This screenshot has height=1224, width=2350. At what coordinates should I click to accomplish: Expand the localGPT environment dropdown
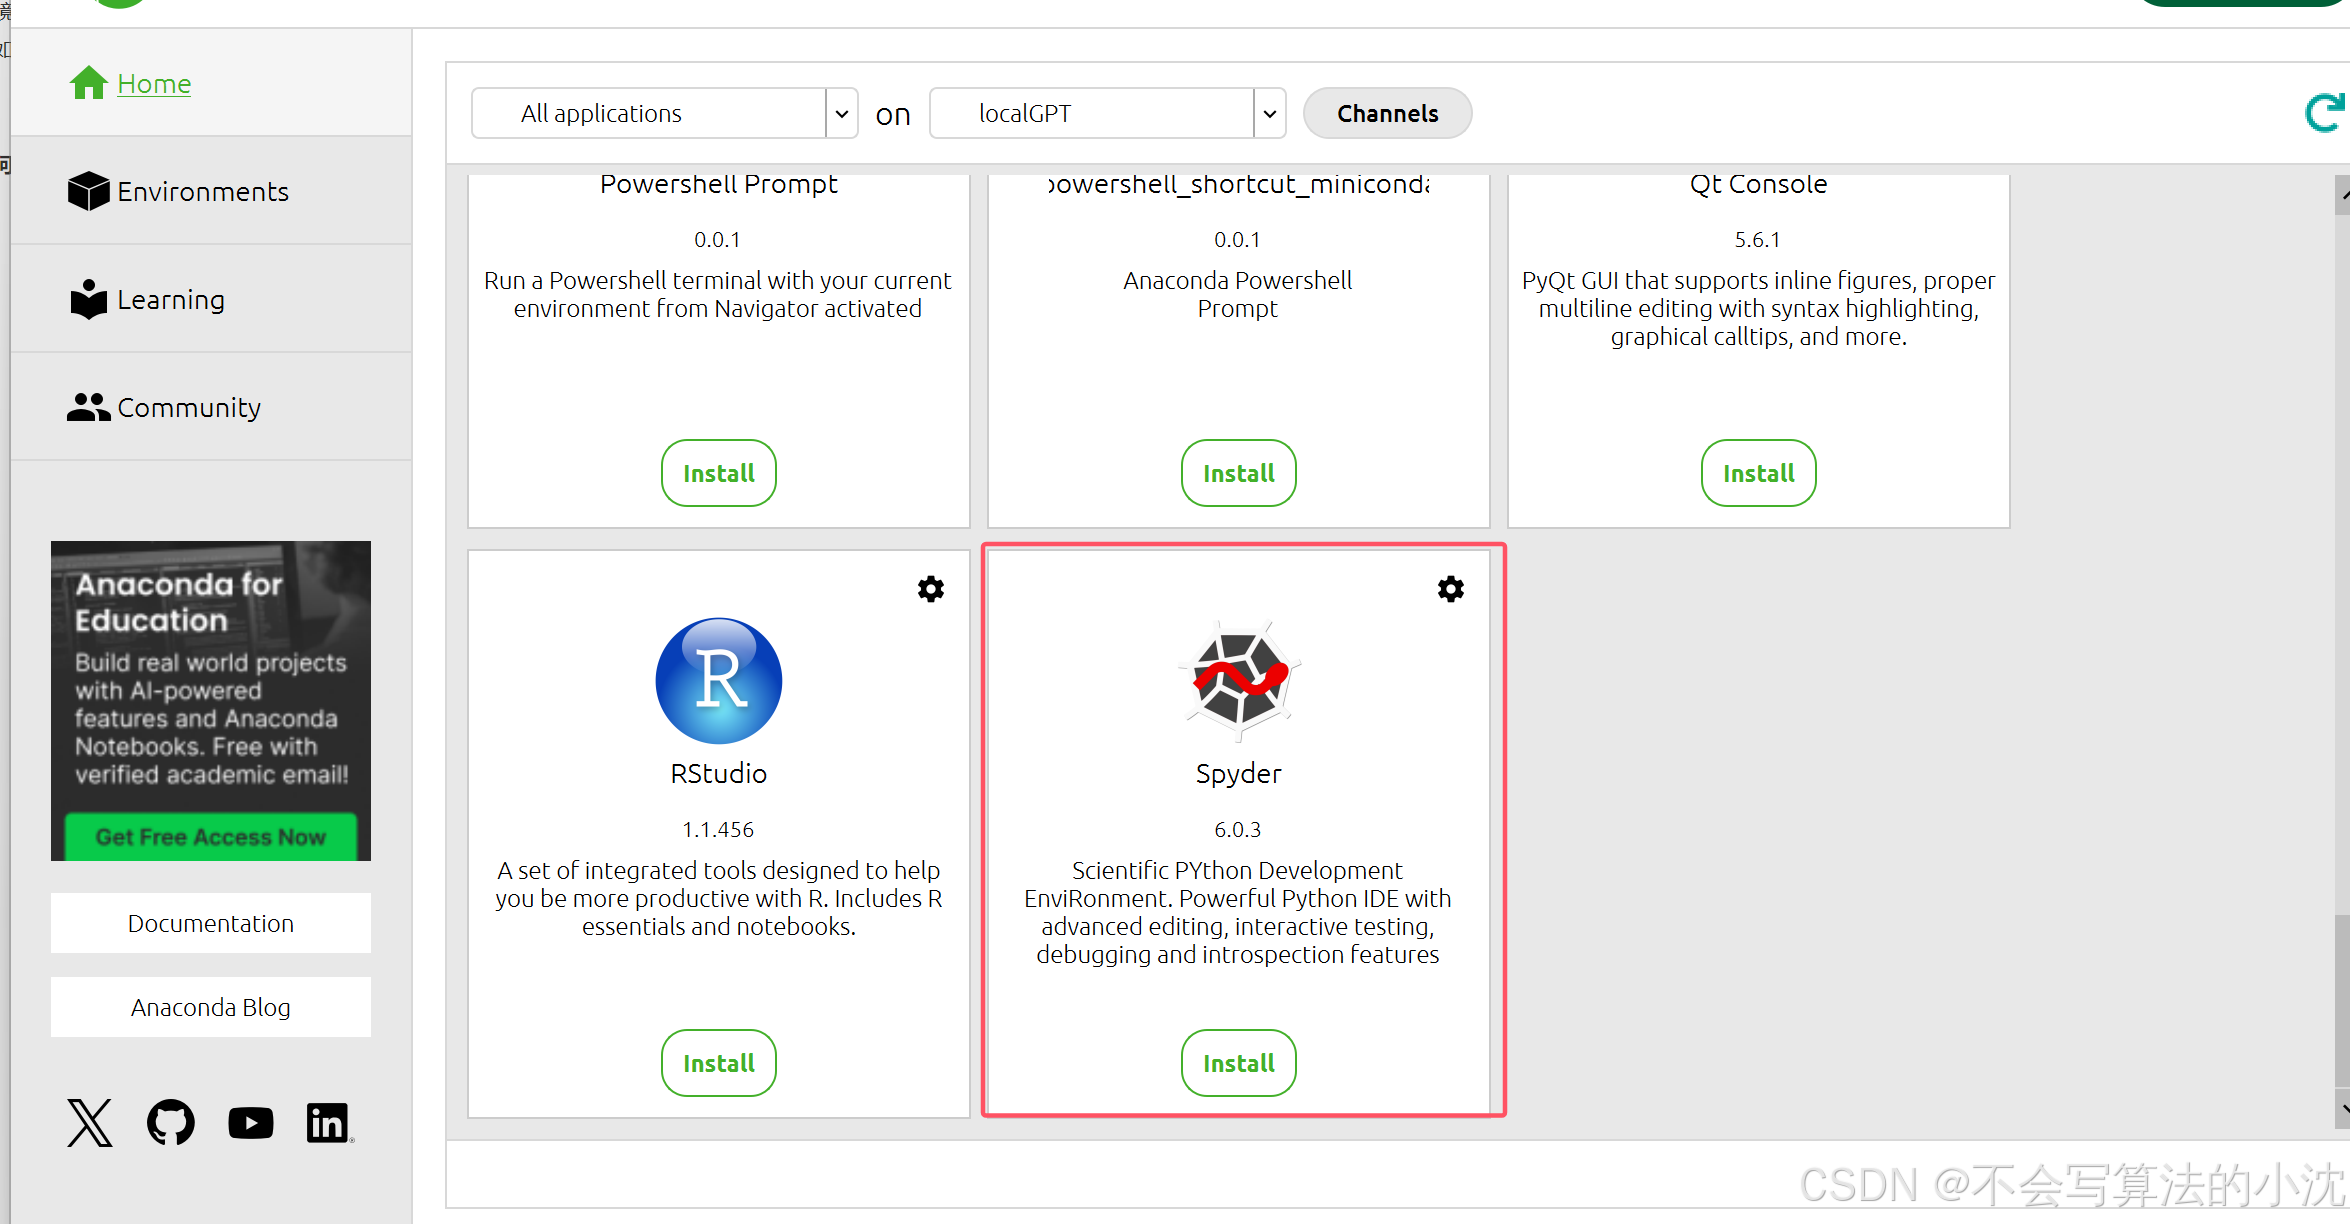(1269, 113)
